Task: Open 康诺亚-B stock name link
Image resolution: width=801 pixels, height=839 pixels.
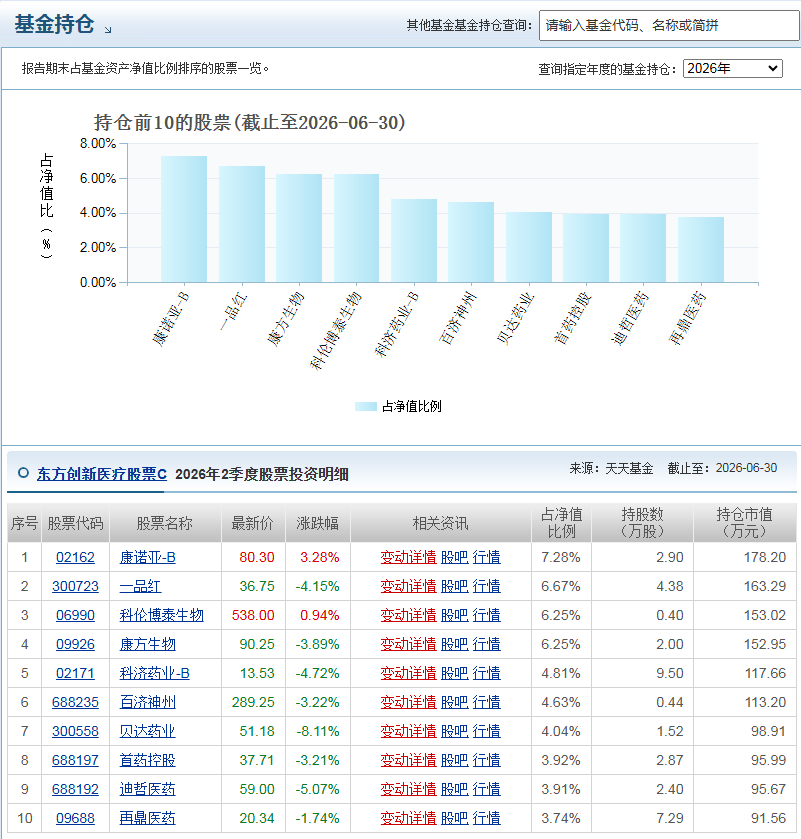Action: (x=148, y=558)
